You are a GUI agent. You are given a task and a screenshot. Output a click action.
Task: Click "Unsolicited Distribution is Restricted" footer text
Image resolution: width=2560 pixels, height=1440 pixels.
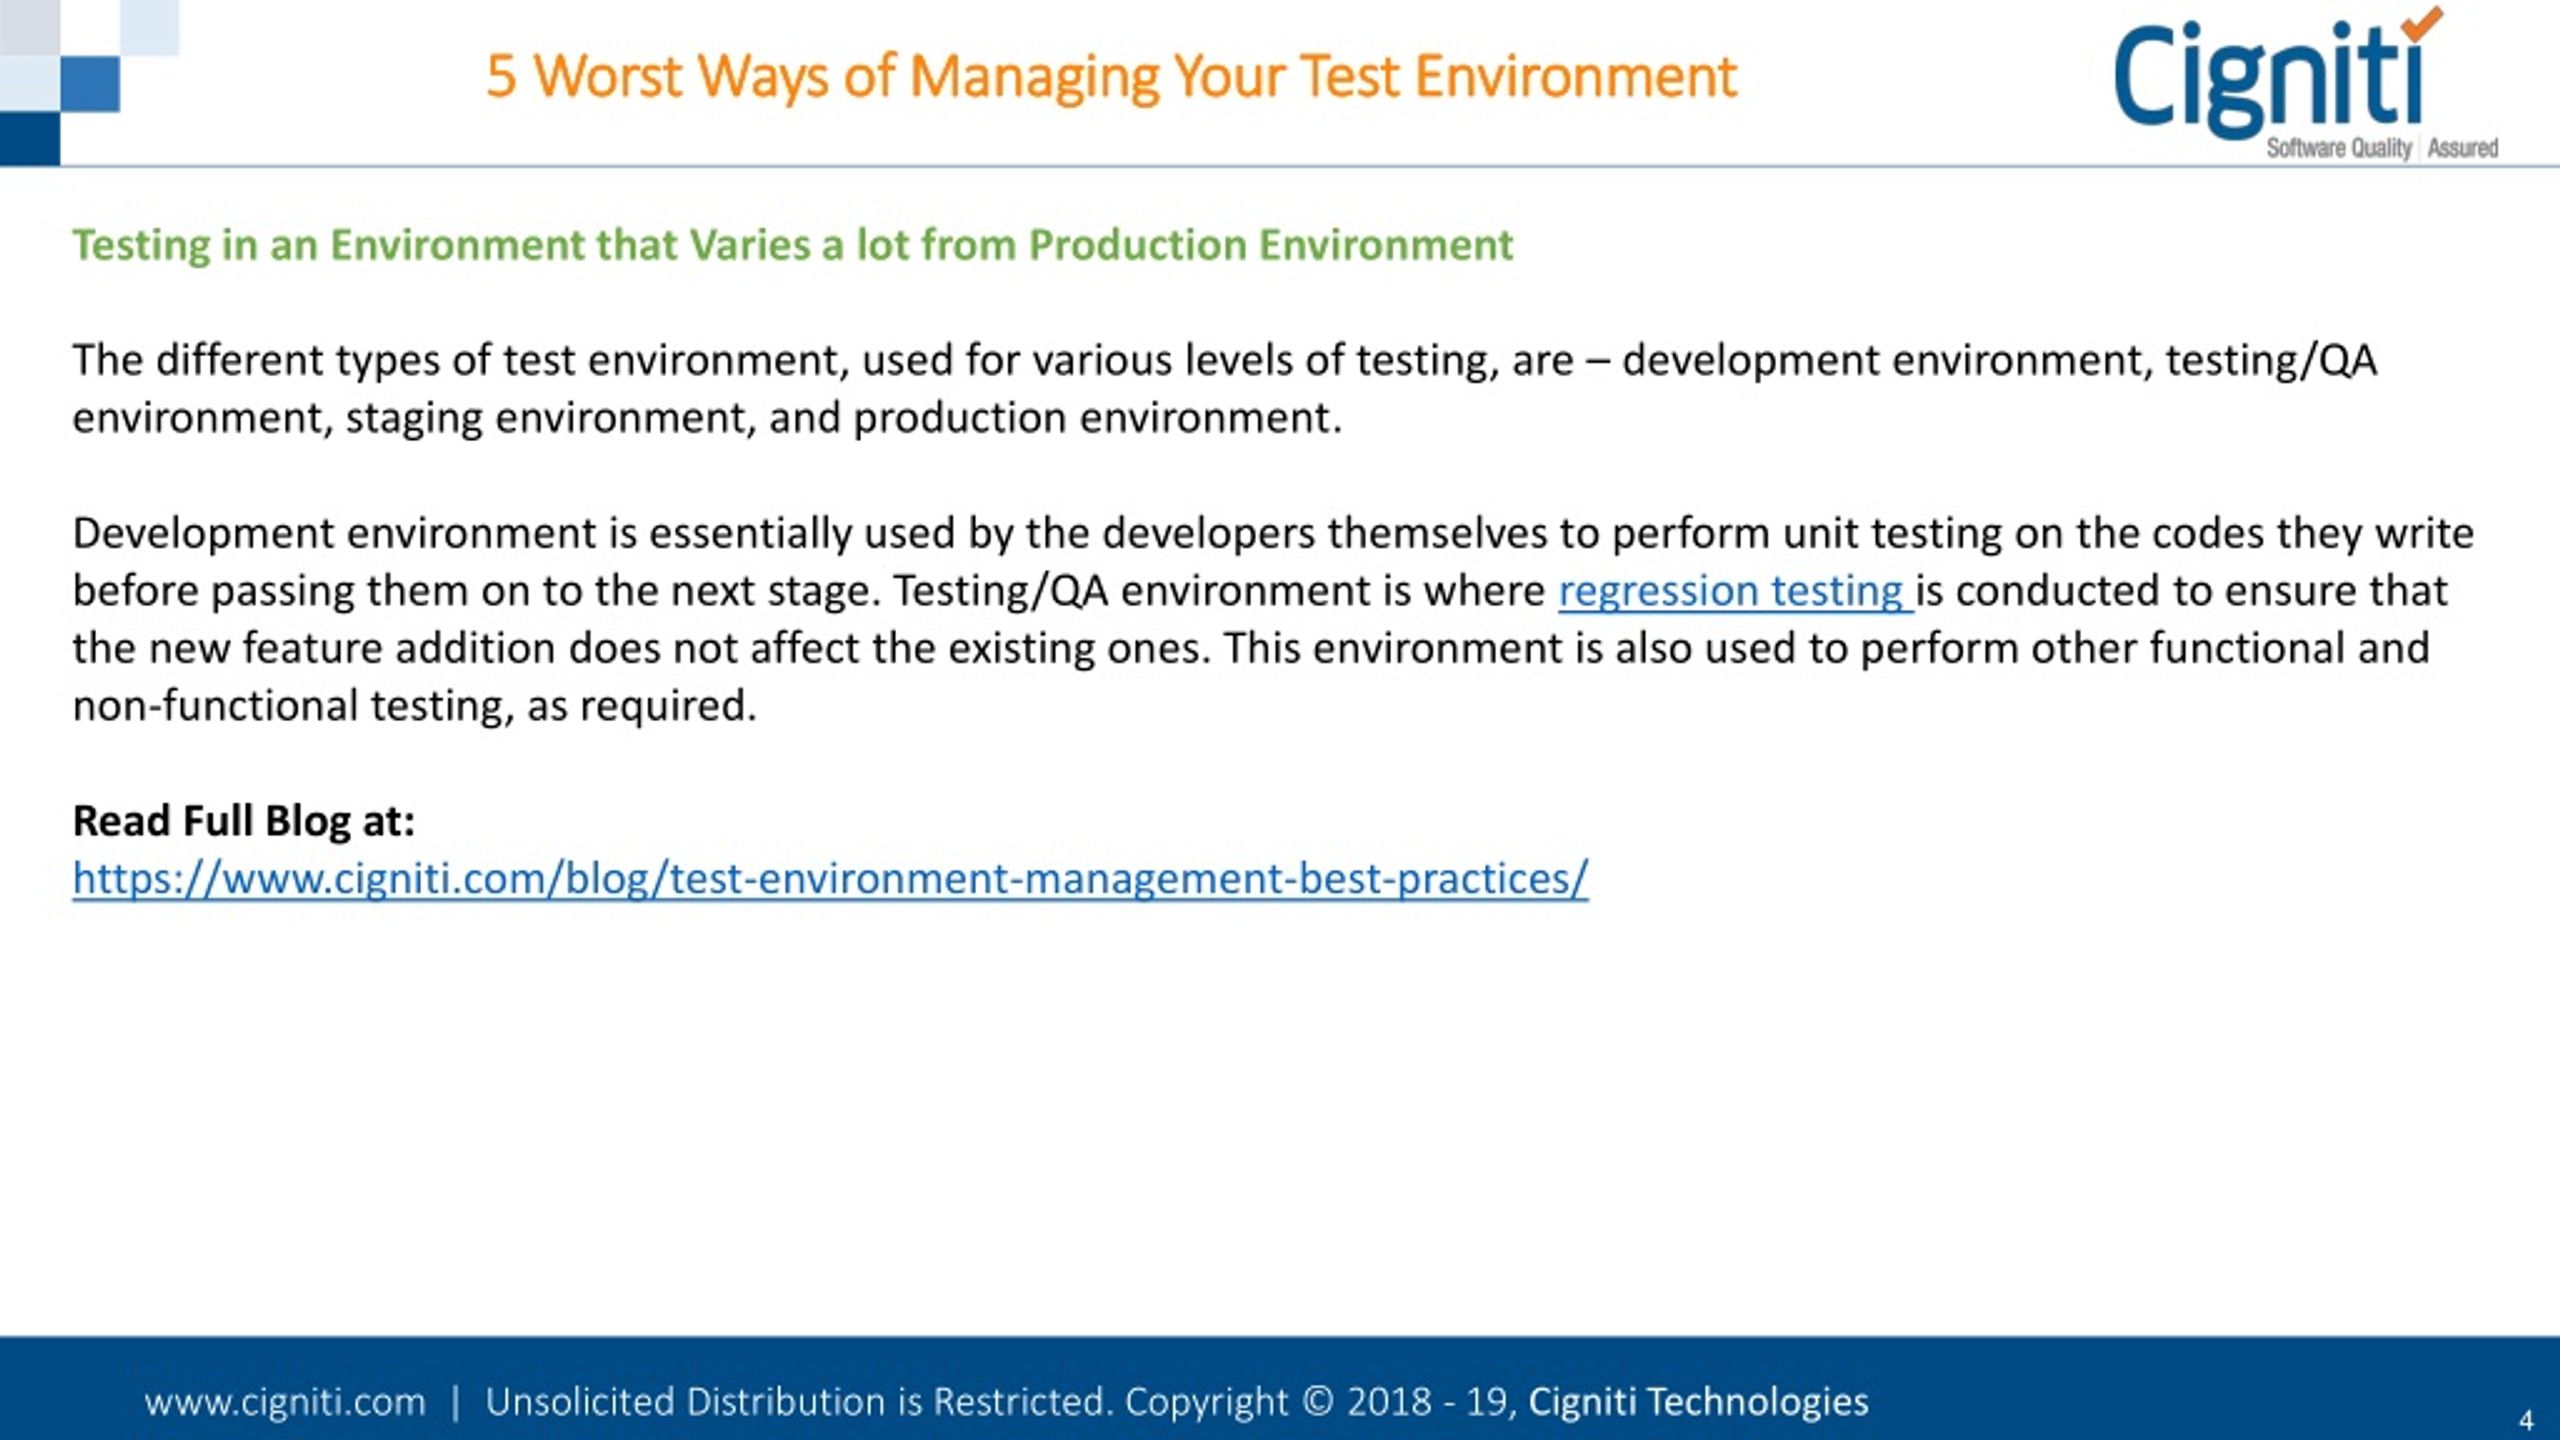tap(799, 1401)
